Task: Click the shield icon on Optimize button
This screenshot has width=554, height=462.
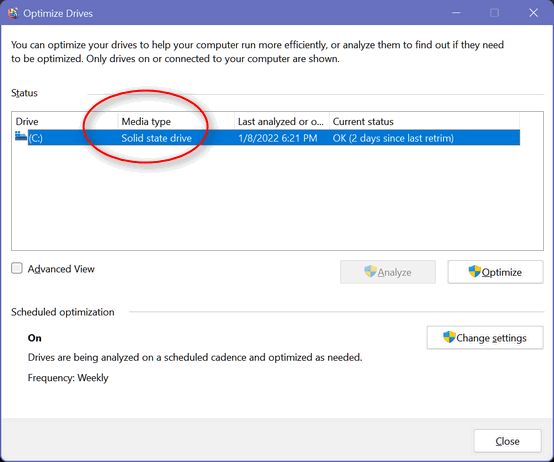Action: tap(475, 272)
